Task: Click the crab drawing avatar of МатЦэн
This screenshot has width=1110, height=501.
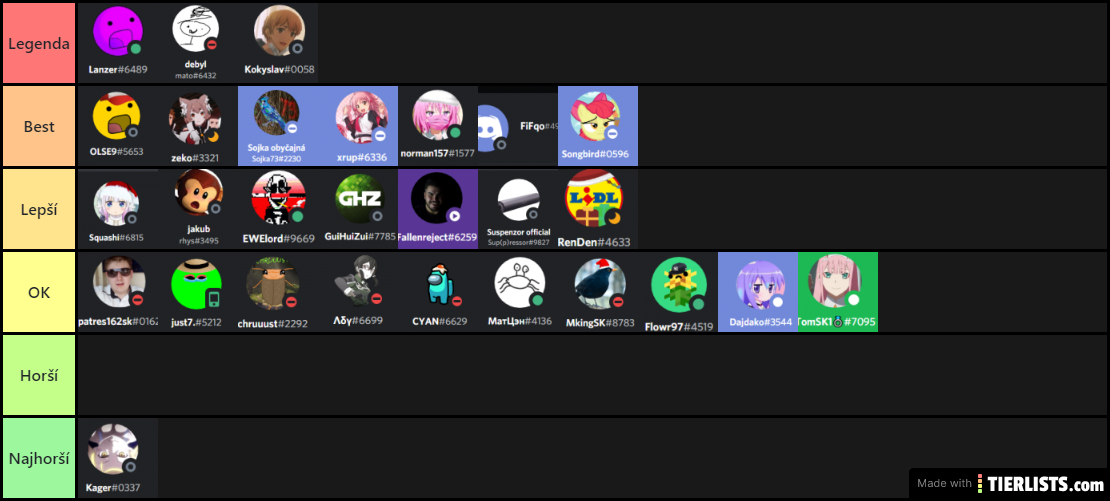Action: pos(520,283)
